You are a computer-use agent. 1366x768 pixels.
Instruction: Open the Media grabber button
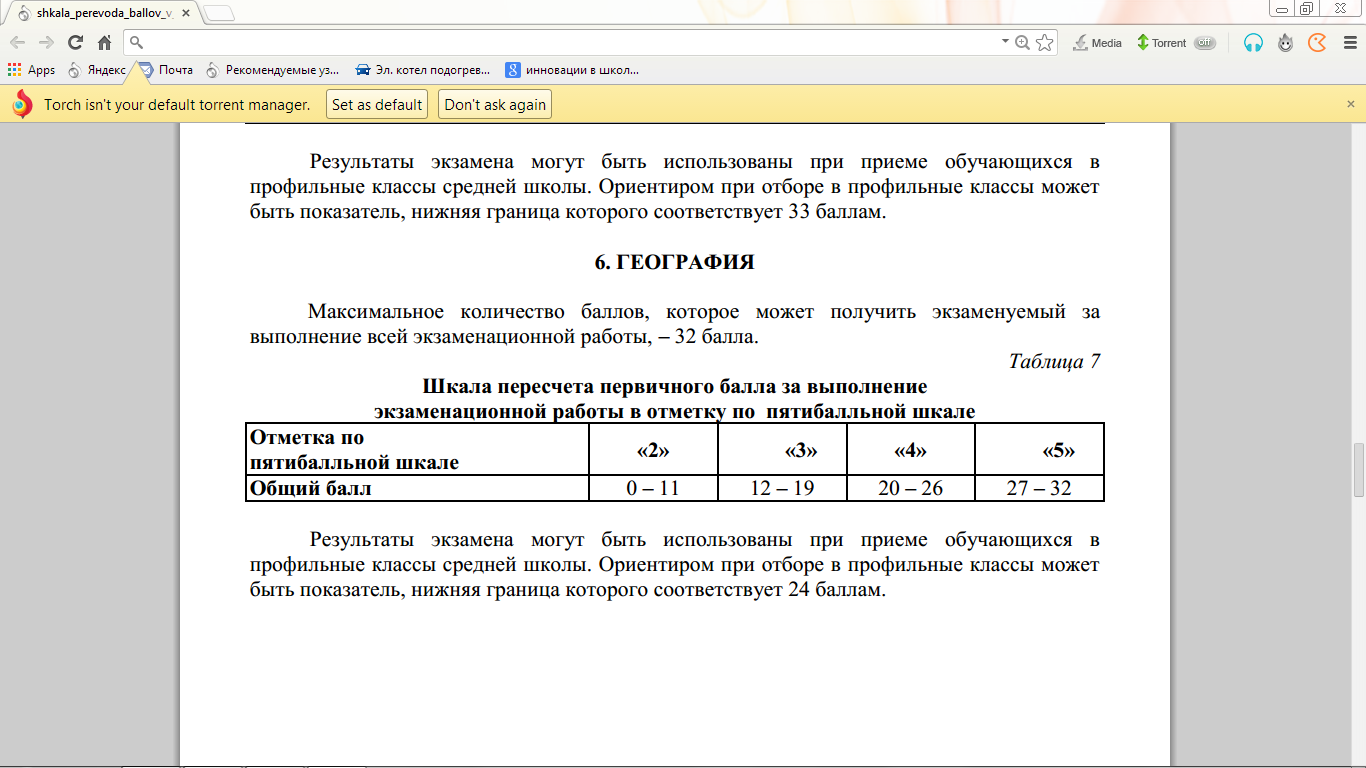1097,43
